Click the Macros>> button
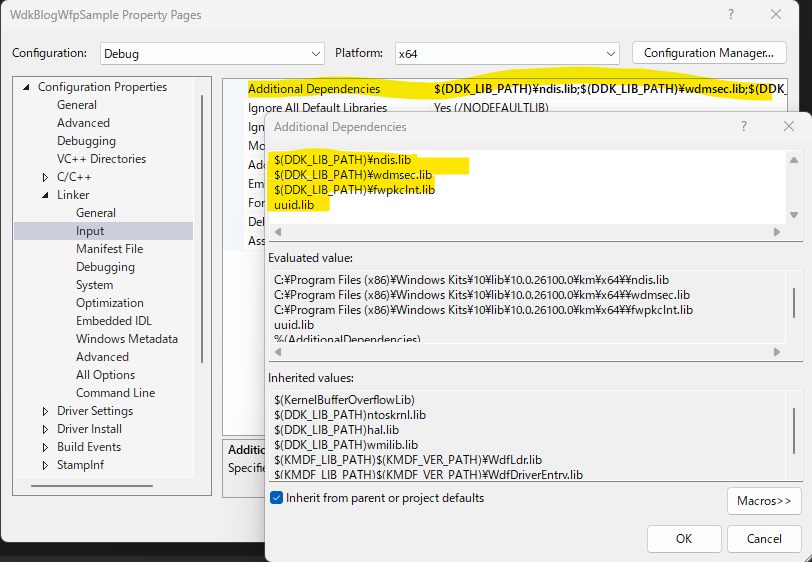Image resolution: width=812 pixels, height=562 pixels. 764,500
